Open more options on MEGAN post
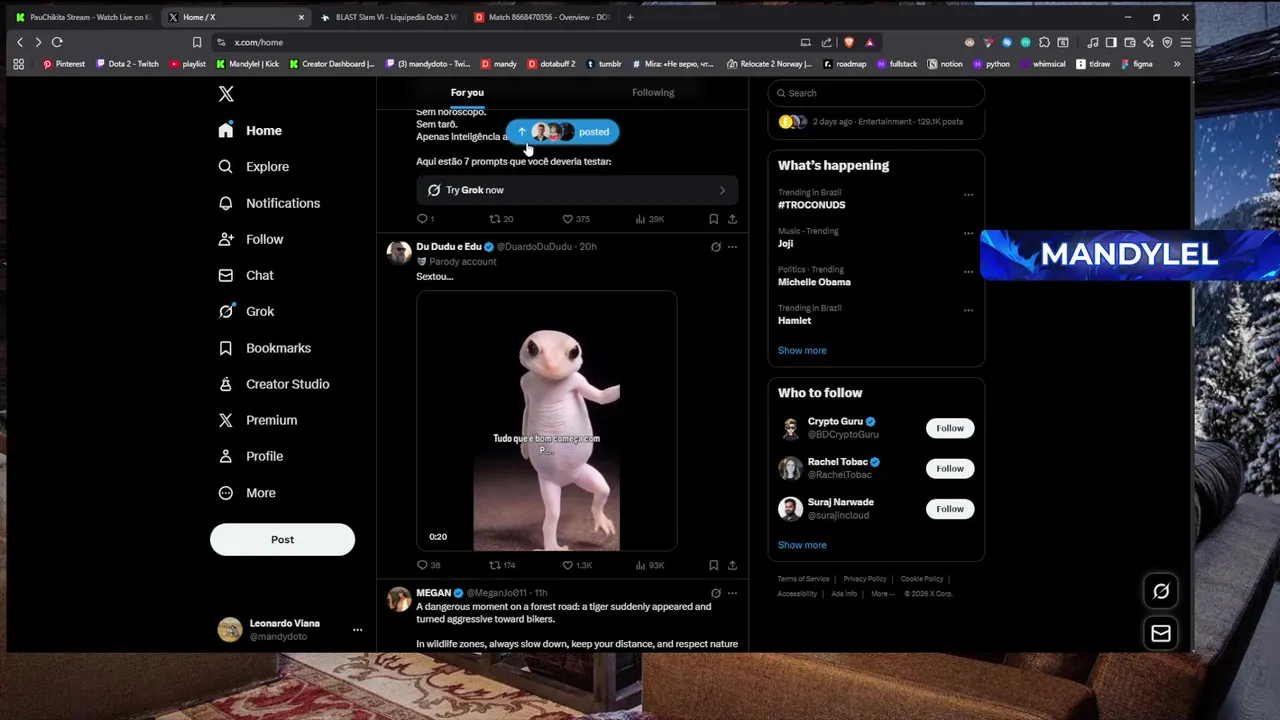1280x720 pixels. (732, 593)
